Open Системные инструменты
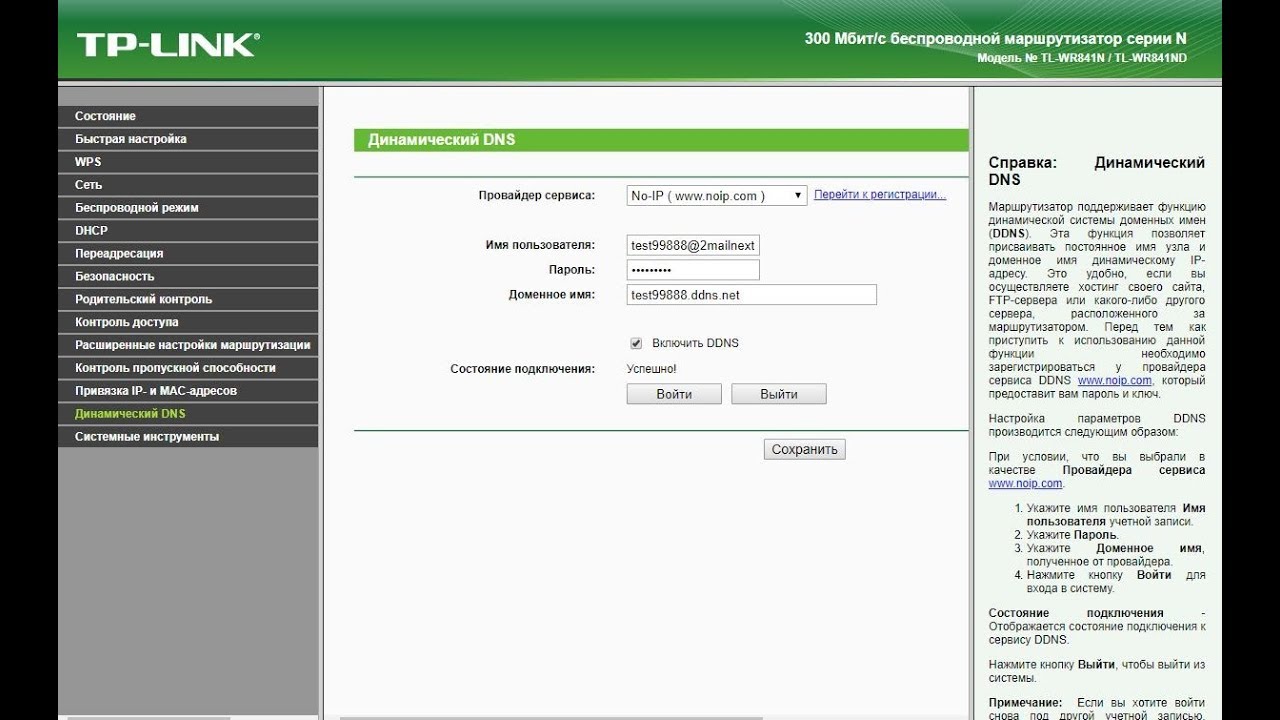Viewport: 1280px width, 720px height. tap(188, 437)
